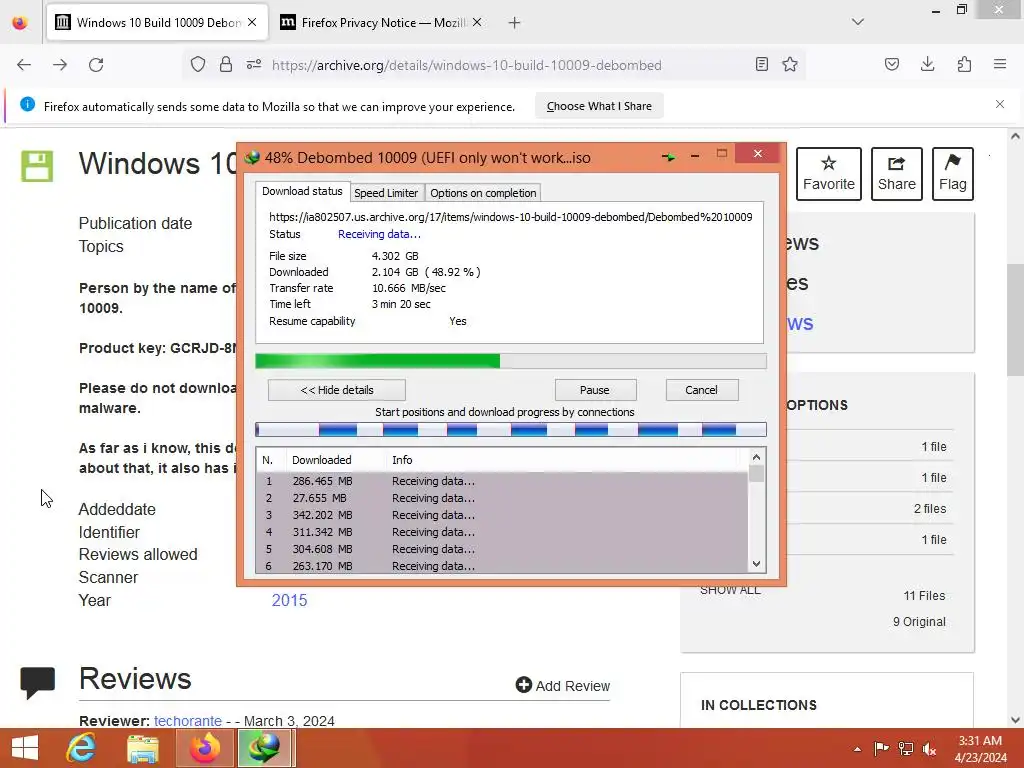Click the green download progress bar
The image size is (1024, 768).
click(511, 361)
